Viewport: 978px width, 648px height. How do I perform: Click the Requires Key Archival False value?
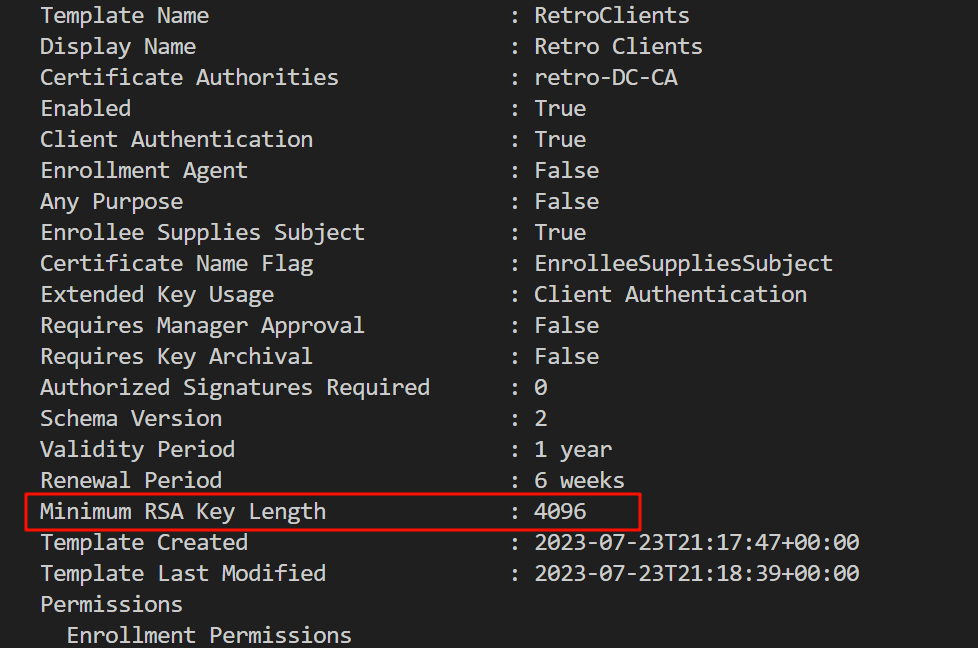[566, 357]
